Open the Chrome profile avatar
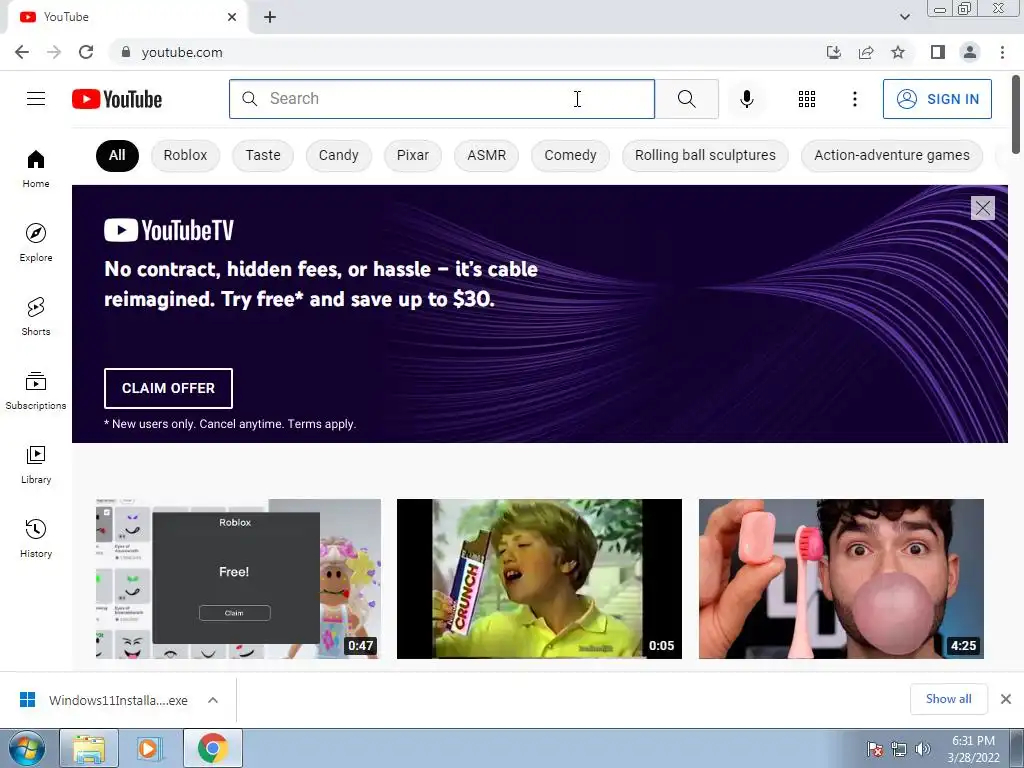This screenshot has width=1024, height=768. (970, 52)
